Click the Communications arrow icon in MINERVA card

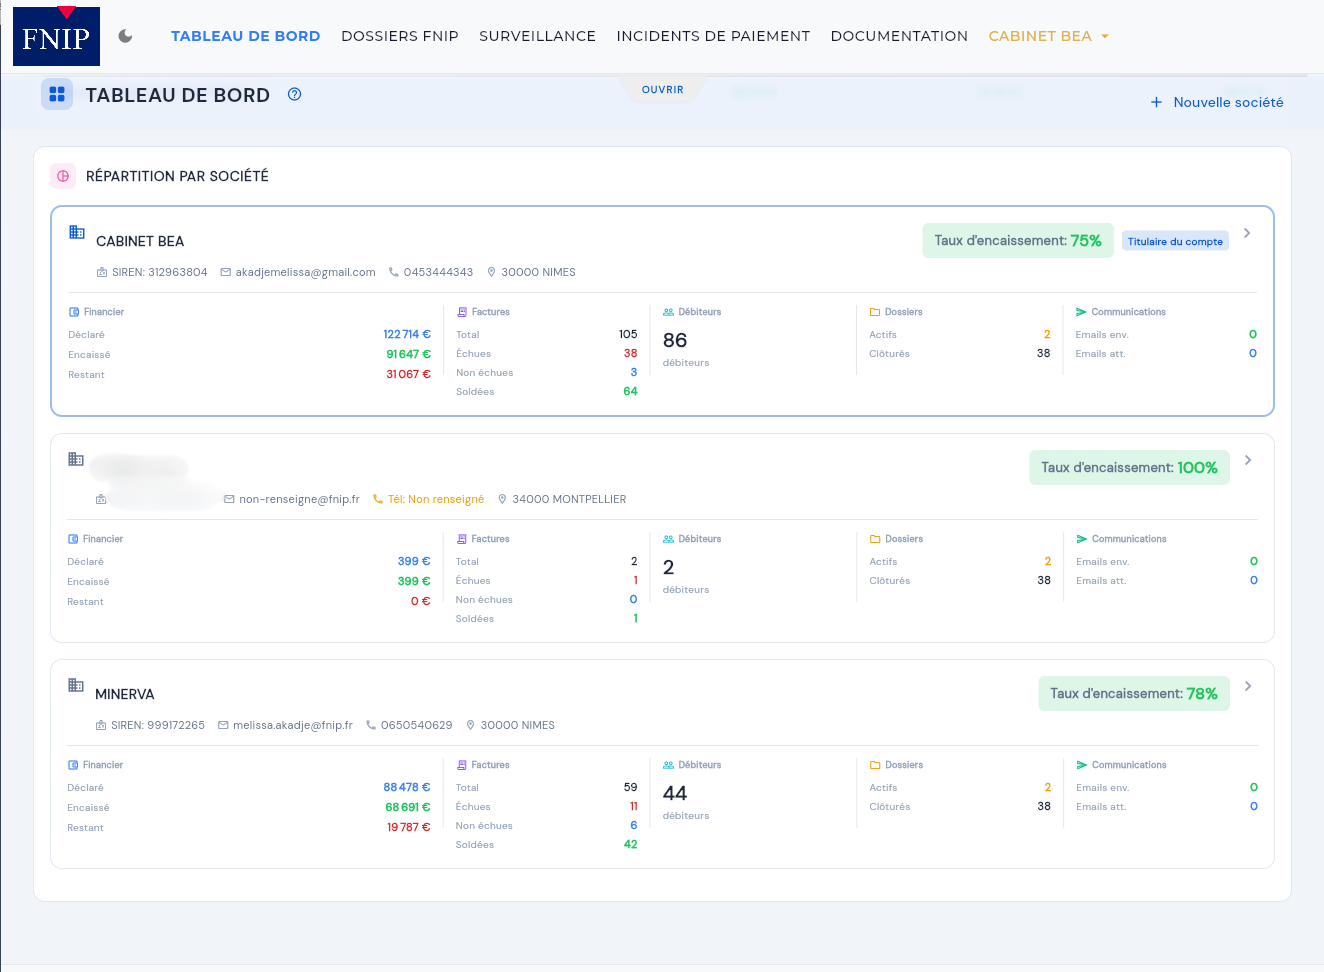point(1081,765)
